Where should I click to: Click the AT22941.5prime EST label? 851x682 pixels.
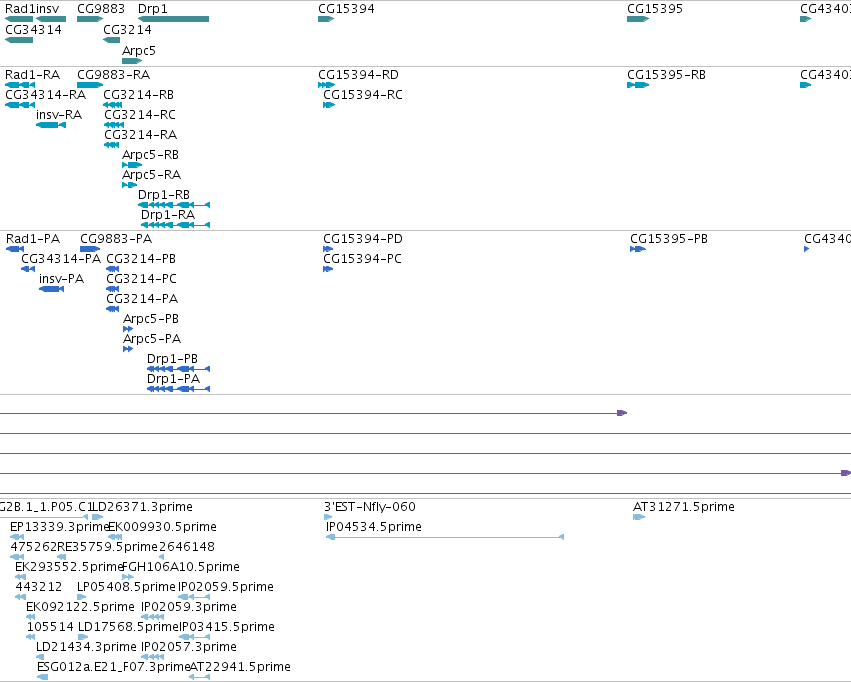click(x=240, y=667)
